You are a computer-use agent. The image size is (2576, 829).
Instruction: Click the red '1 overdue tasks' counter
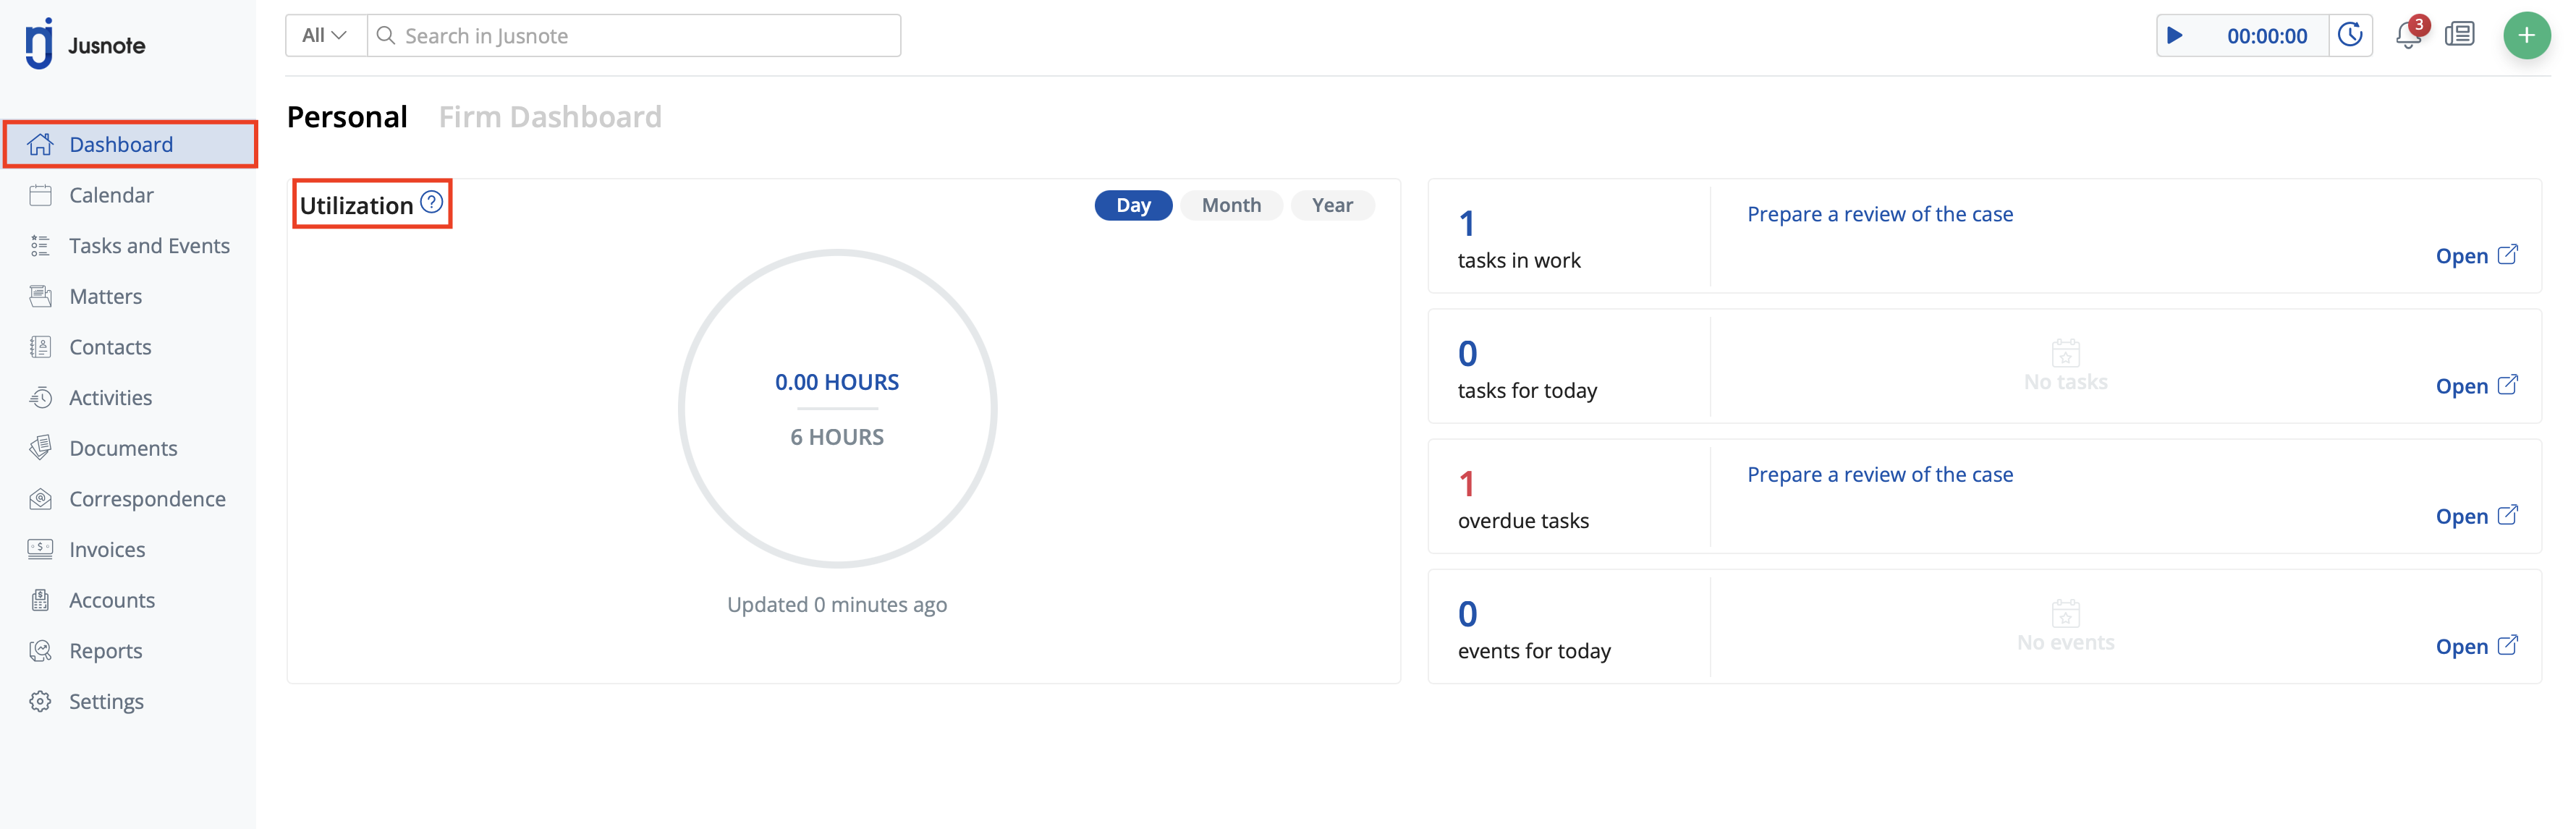pyautogui.click(x=1523, y=499)
